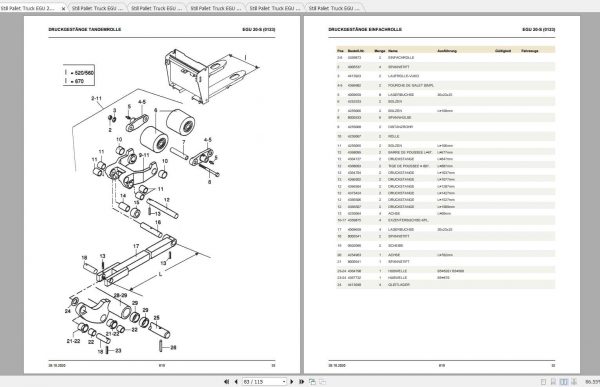Select the SPANNHÜLSE row name

tap(399, 118)
